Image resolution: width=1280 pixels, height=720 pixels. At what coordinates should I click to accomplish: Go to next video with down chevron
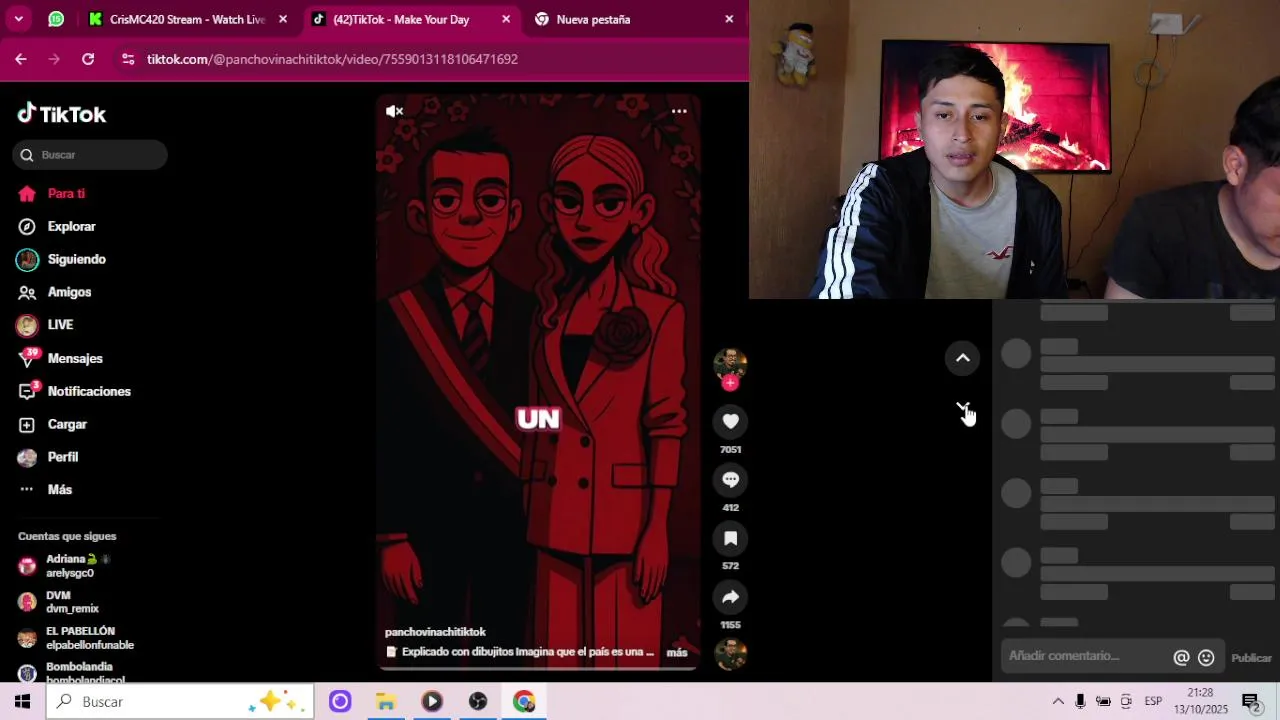963,409
